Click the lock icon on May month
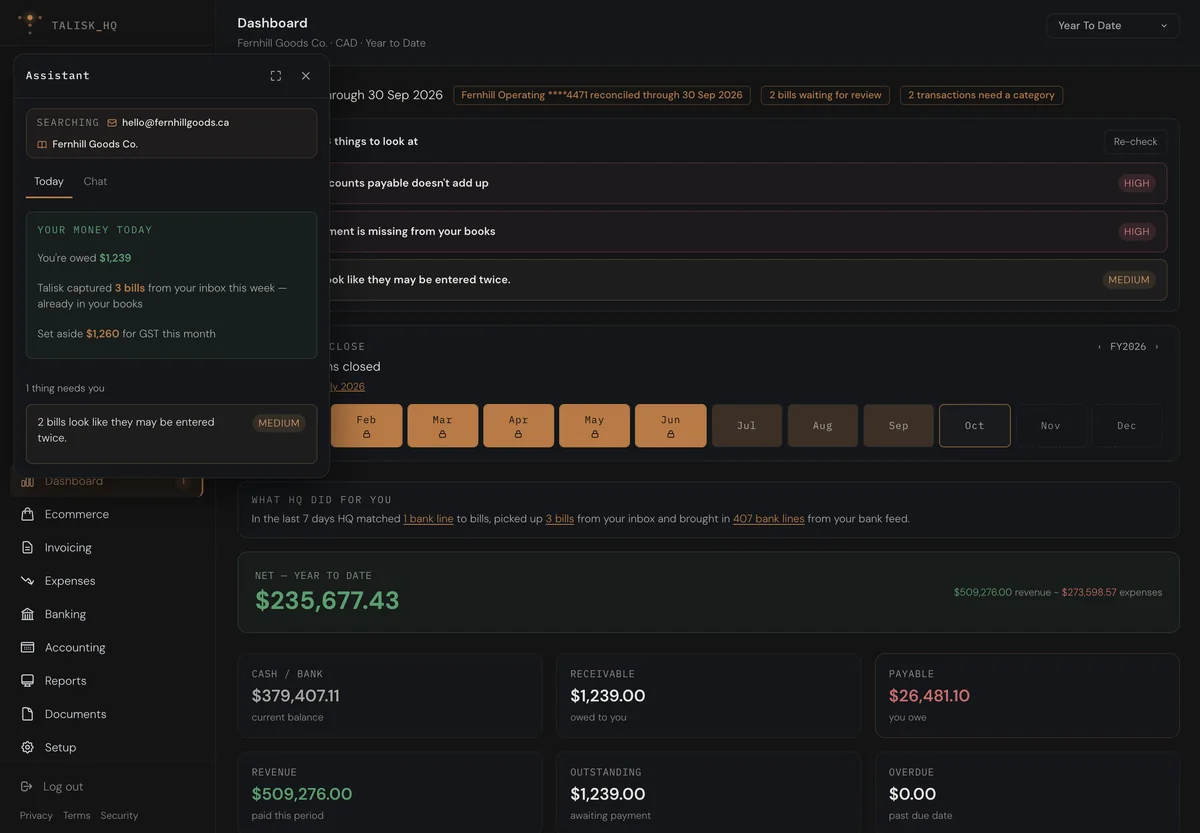1200x833 pixels. pos(594,435)
